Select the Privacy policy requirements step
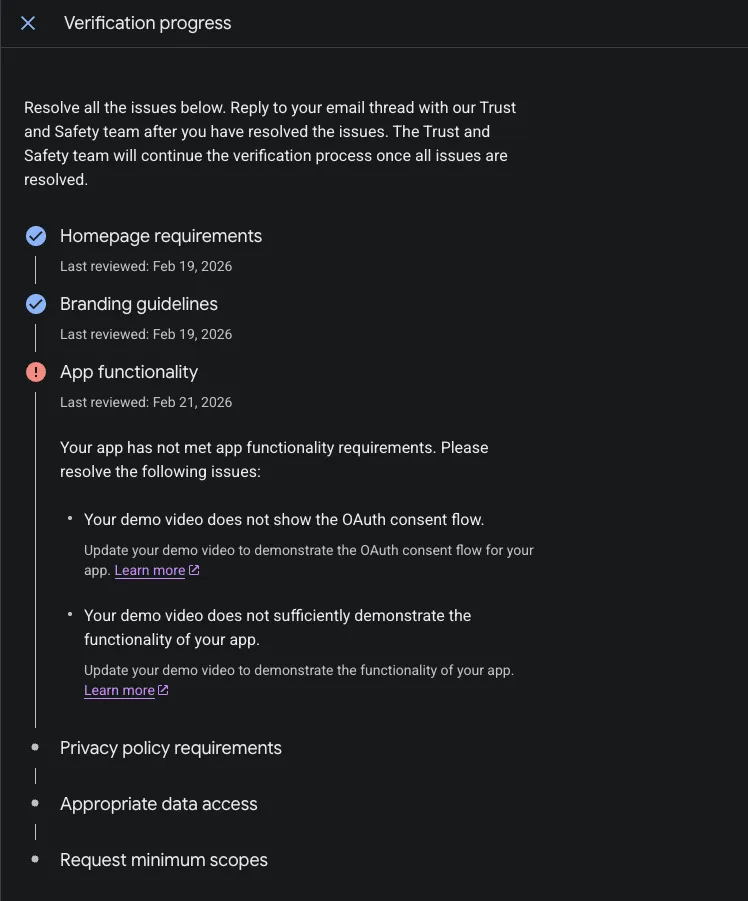748x901 pixels. (x=171, y=748)
